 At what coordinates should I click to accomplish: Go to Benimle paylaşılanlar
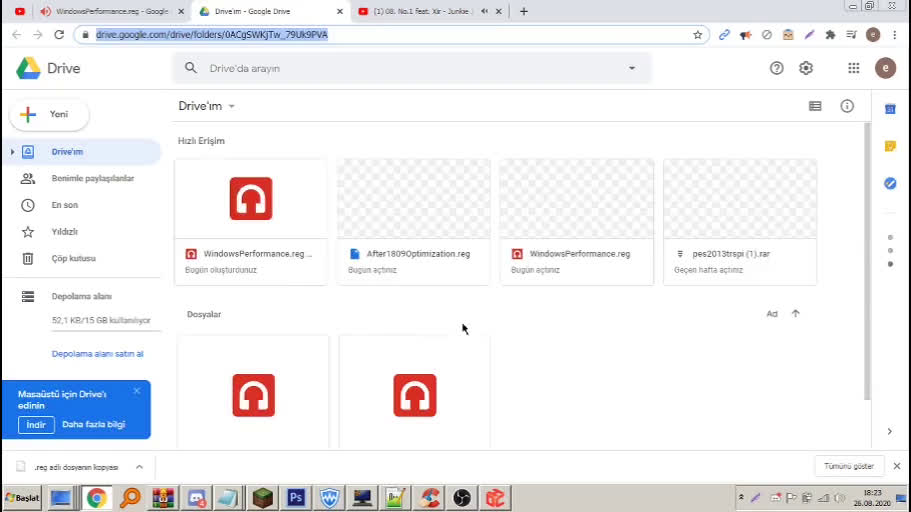(x=92, y=178)
